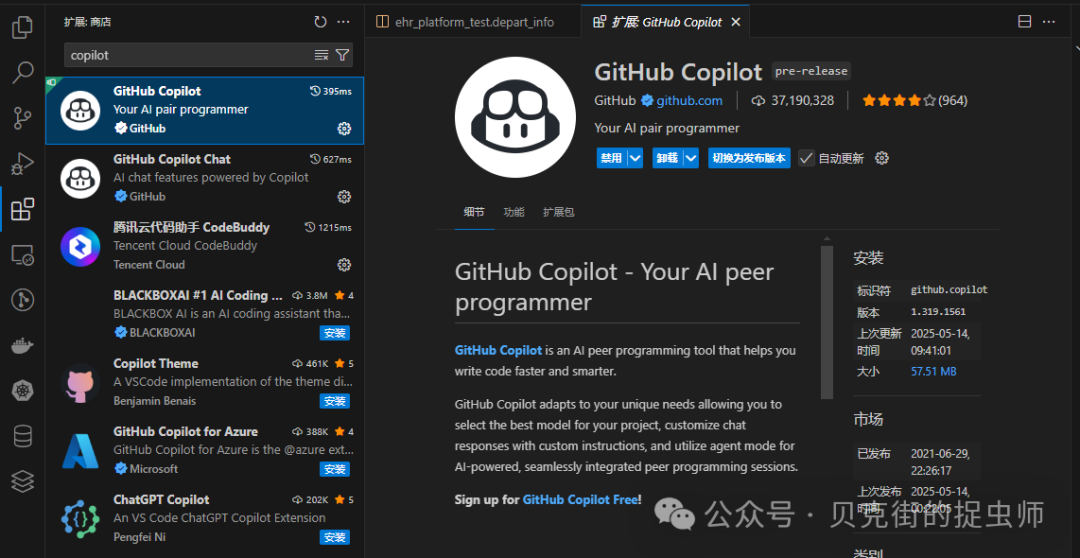The image size is (1080, 558).
Task: Click the star rating (964) reviews
Action: pos(915,101)
